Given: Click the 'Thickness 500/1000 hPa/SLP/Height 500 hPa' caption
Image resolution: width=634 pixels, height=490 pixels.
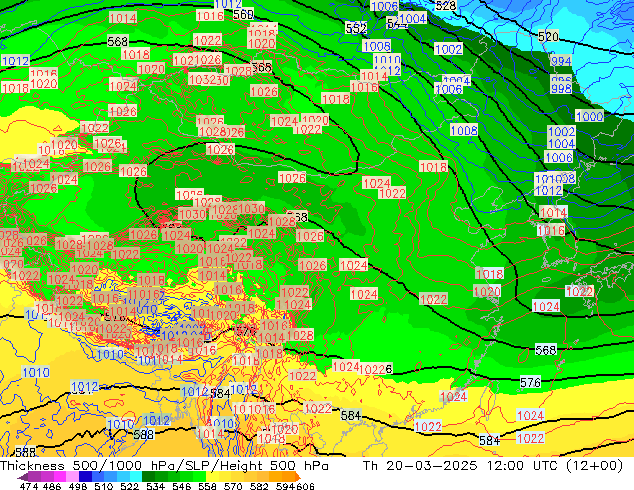Looking at the screenshot, I should pyautogui.click(x=164, y=466).
